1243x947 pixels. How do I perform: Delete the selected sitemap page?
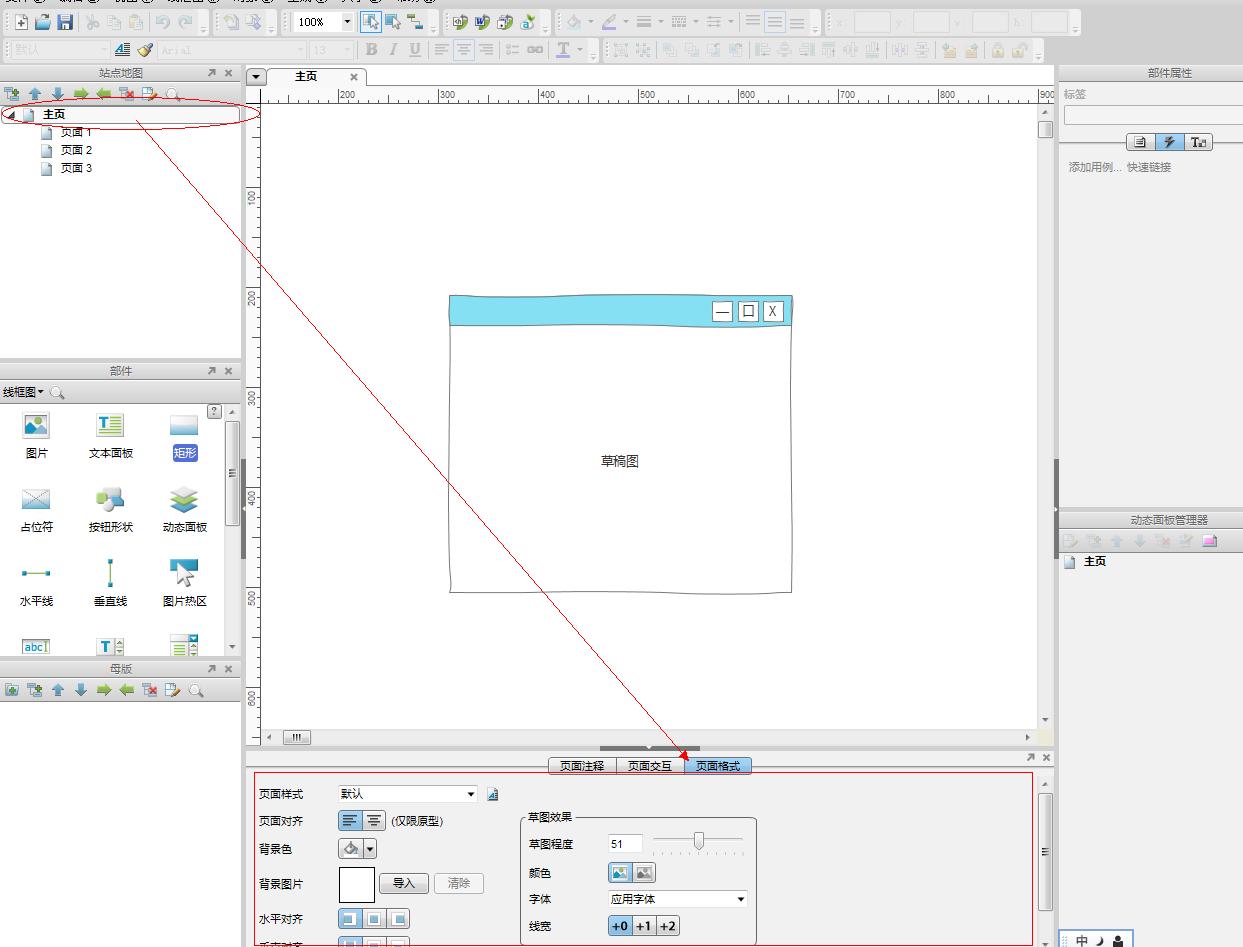(127, 94)
